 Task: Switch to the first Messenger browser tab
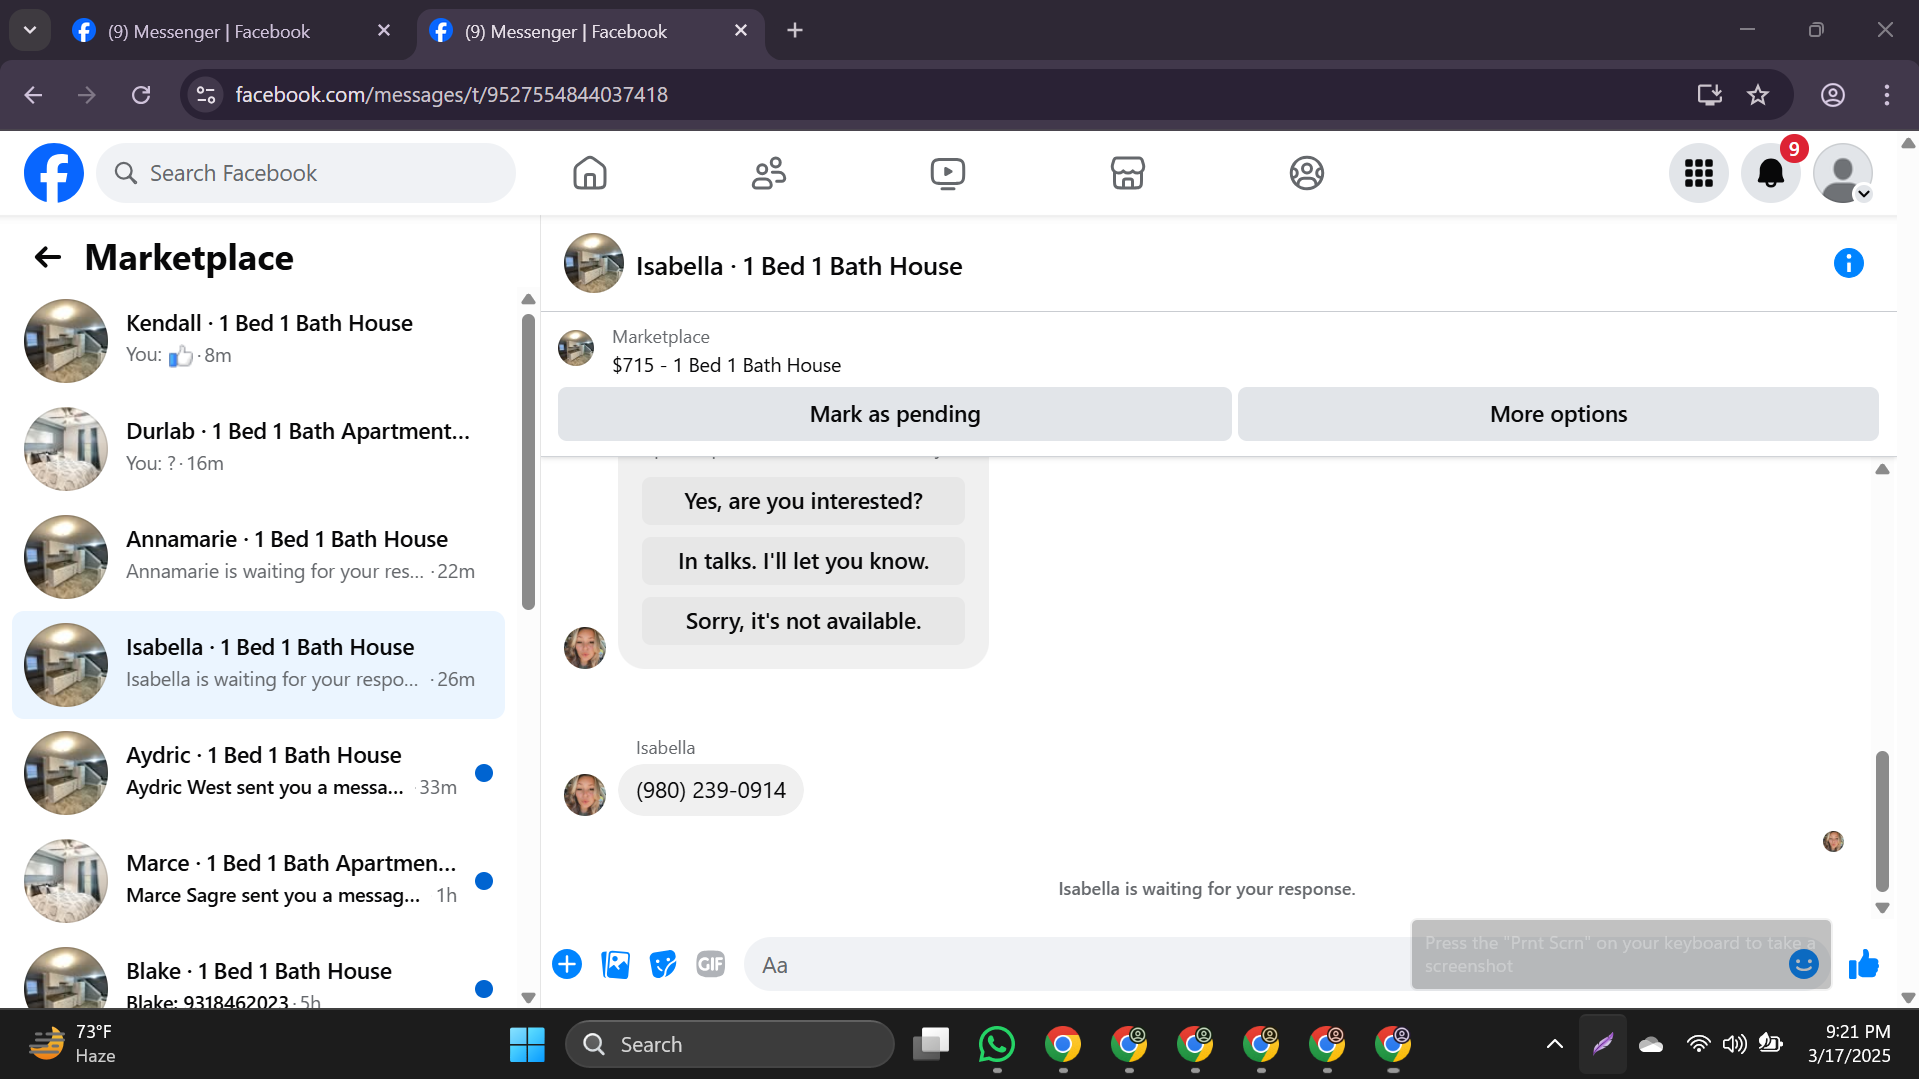point(231,31)
